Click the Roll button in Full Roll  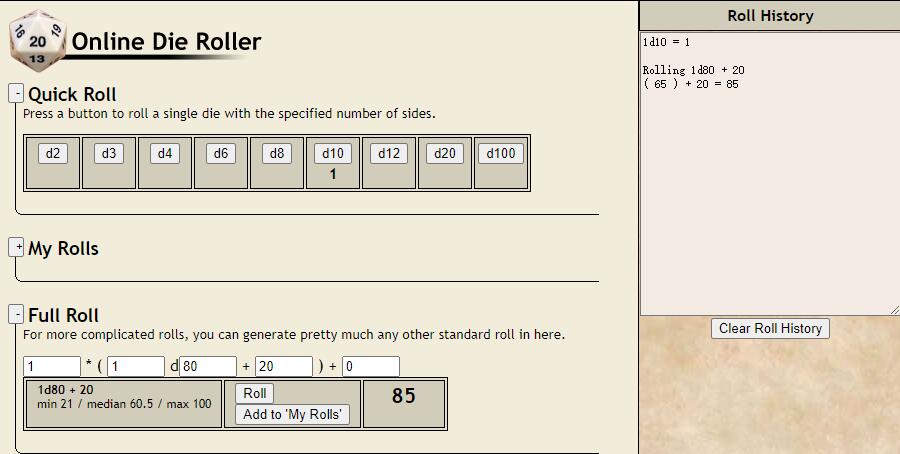[x=254, y=393]
